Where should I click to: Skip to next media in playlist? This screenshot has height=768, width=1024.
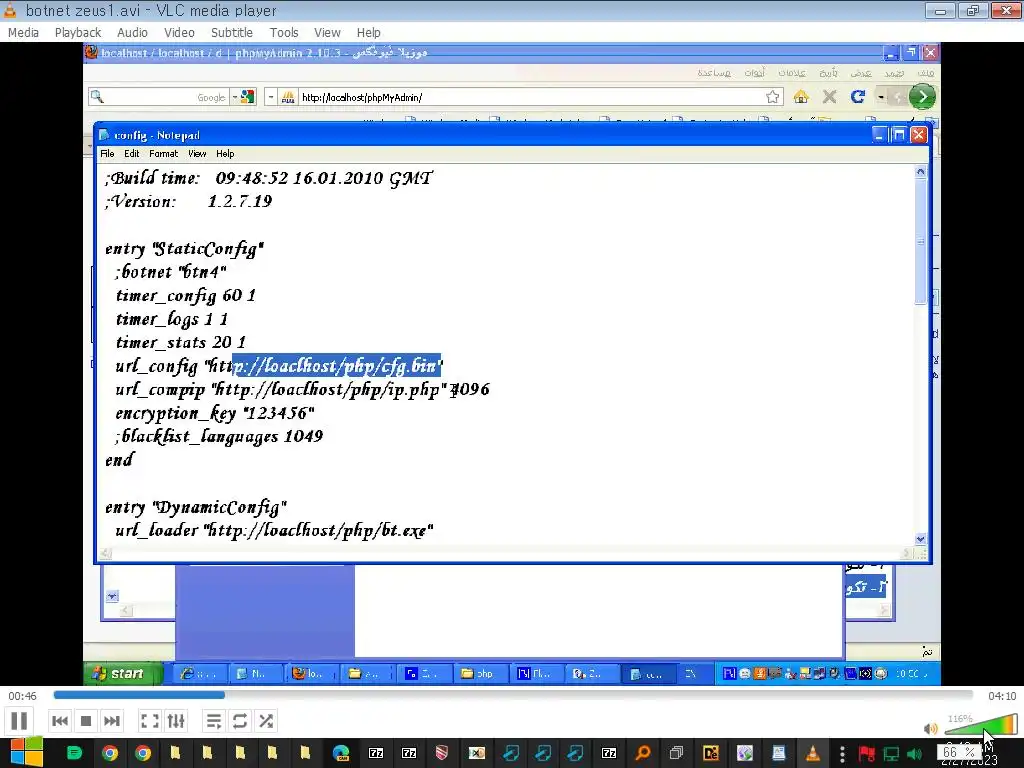click(x=112, y=721)
